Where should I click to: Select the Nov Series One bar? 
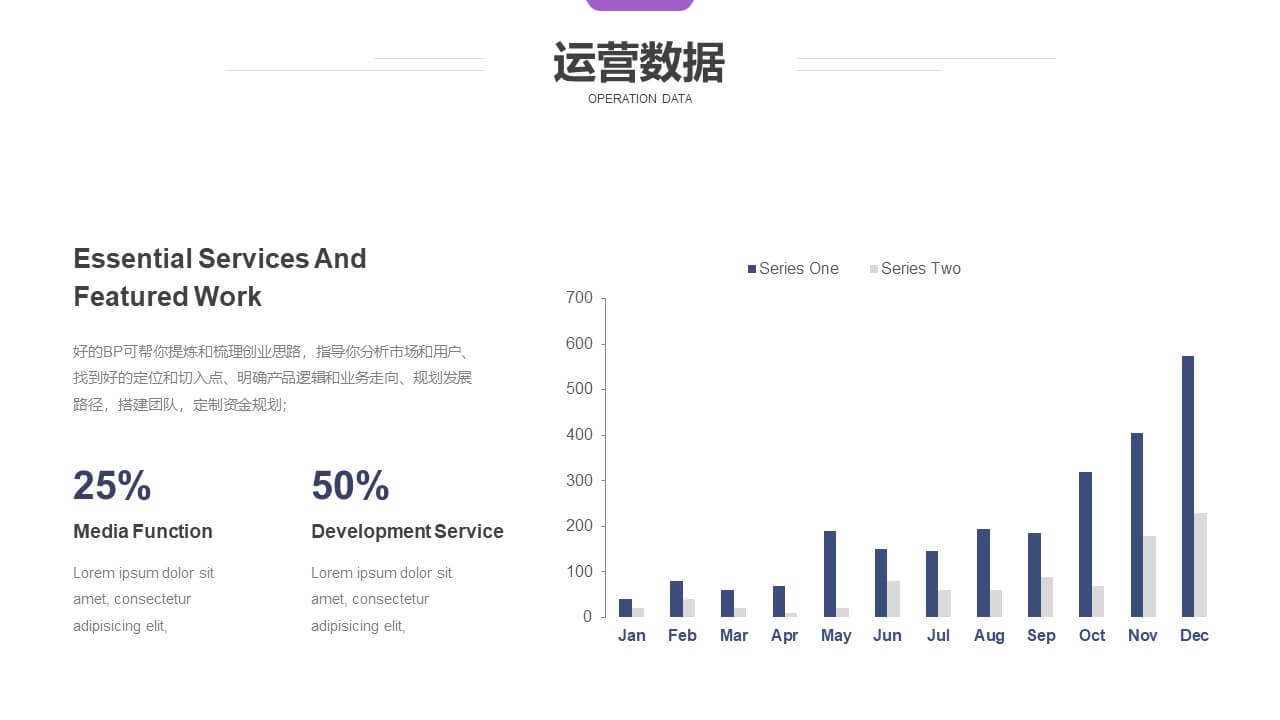[x=1137, y=525]
